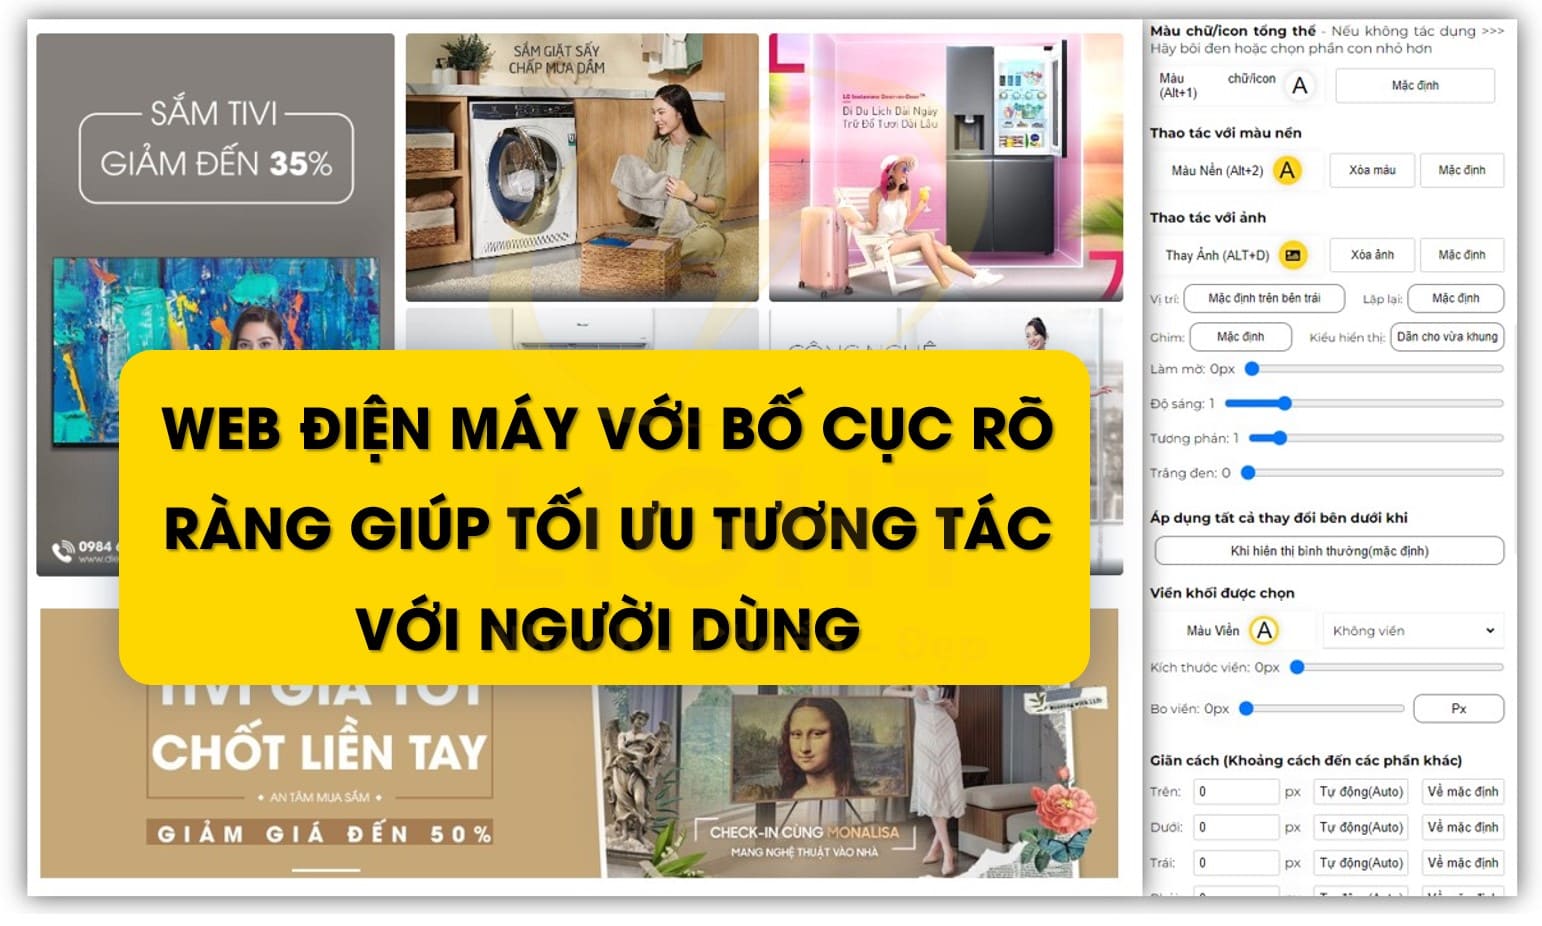Viewport: 1542px width, 926px height.
Task: Click Mặc định next to Xóa ảnh
Action: (x=1461, y=255)
